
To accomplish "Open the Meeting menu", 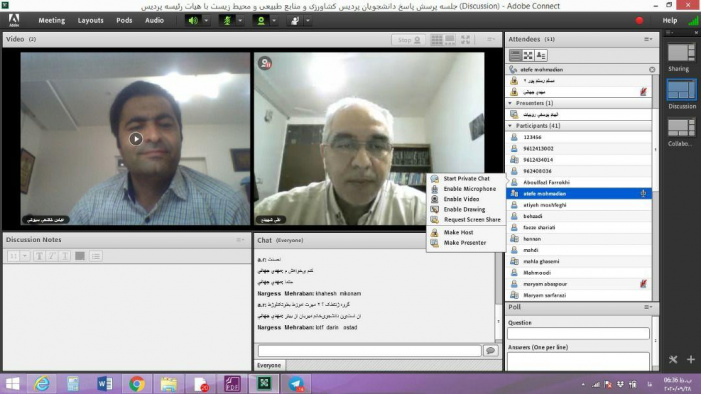I will tap(51, 21).
